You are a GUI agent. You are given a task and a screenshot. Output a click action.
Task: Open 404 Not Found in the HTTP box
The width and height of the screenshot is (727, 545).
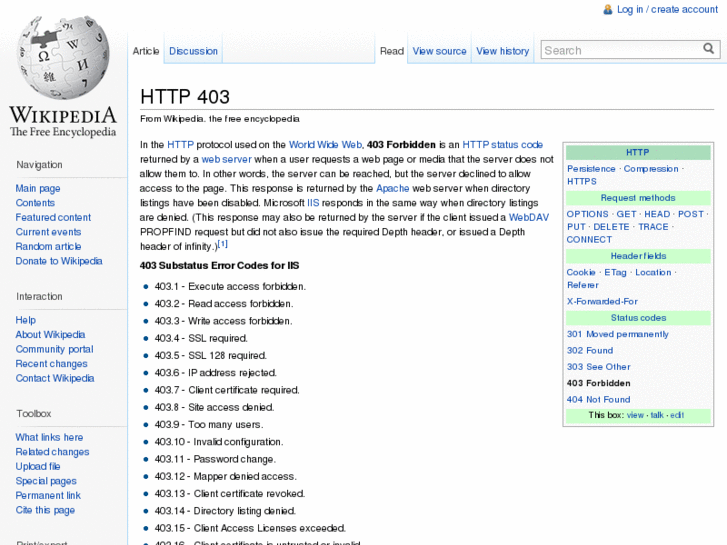point(598,399)
